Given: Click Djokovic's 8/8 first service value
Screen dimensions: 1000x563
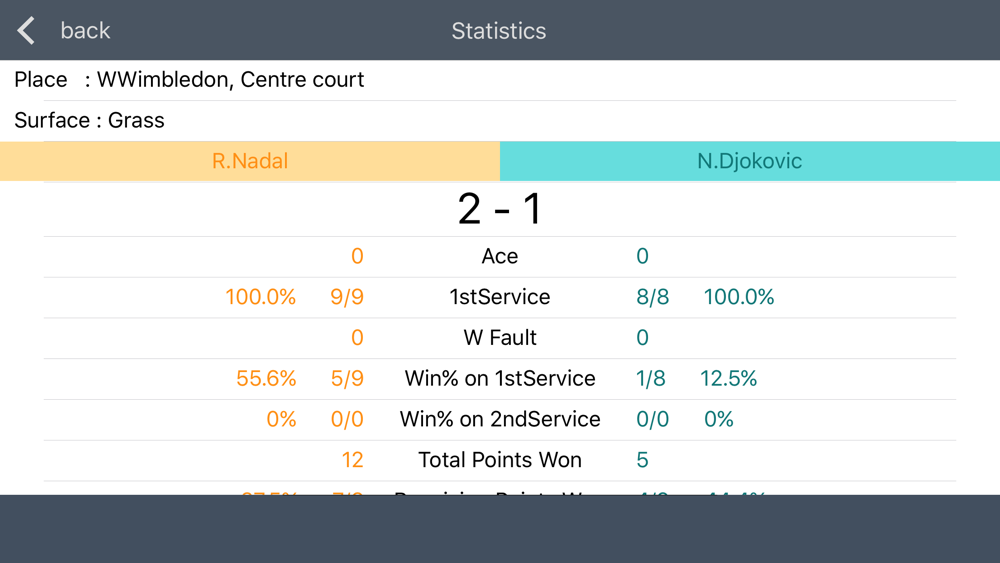Looking at the screenshot, I should 652,297.
